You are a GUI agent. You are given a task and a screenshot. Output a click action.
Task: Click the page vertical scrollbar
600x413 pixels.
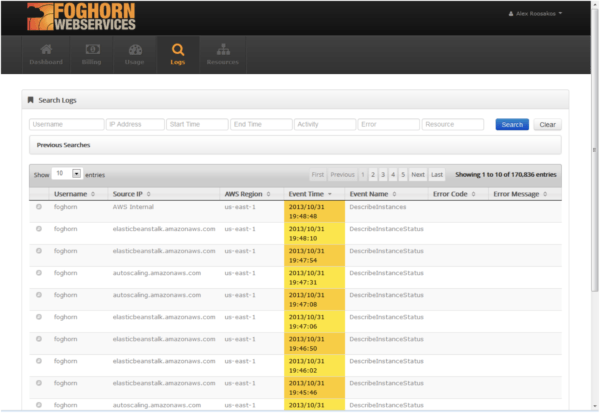[x=595, y=150]
